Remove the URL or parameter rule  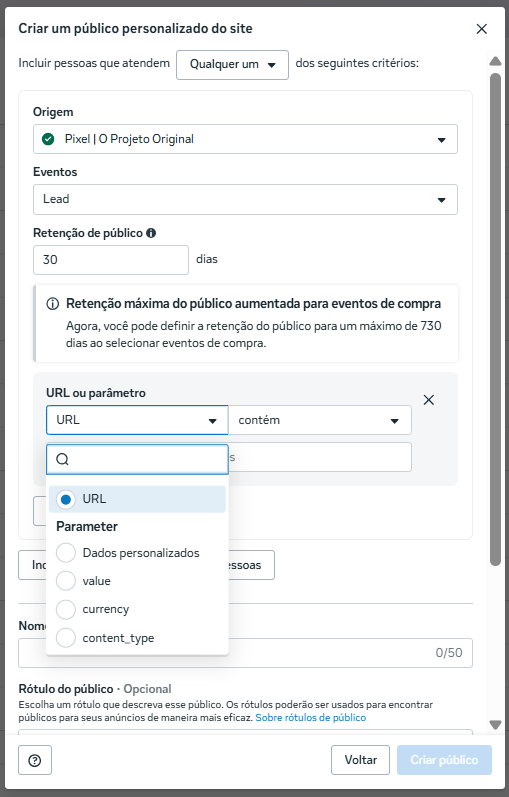pos(429,400)
